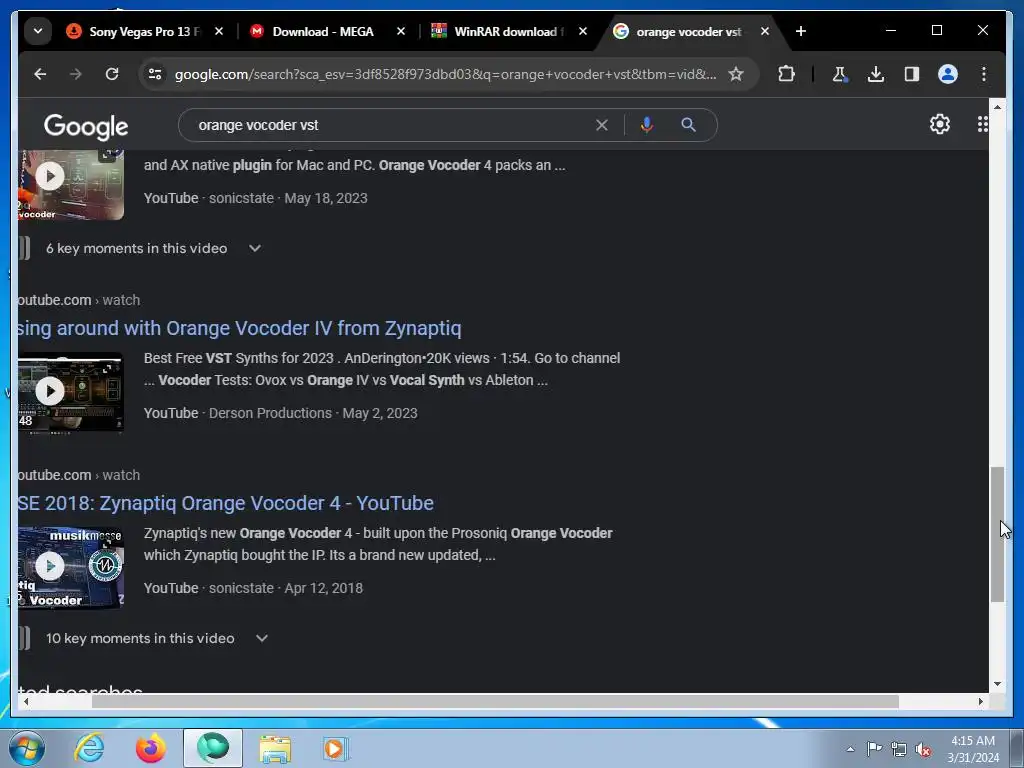Click the horizontal scroll left arrow
Viewport: 1024px width, 768px height.
point(25,701)
